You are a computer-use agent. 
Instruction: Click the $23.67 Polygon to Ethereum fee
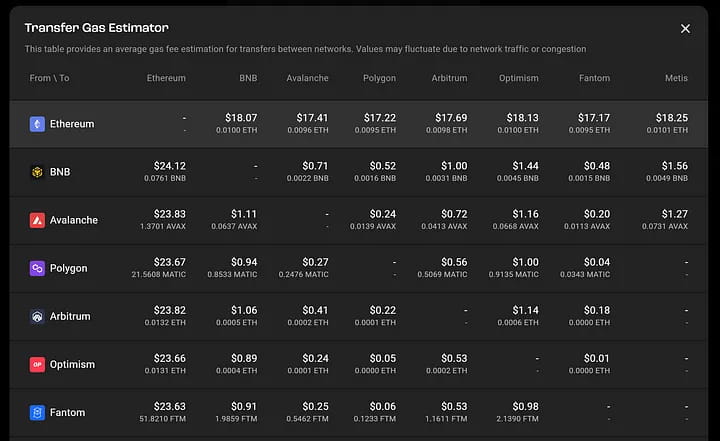pyautogui.click(x=169, y=262)
